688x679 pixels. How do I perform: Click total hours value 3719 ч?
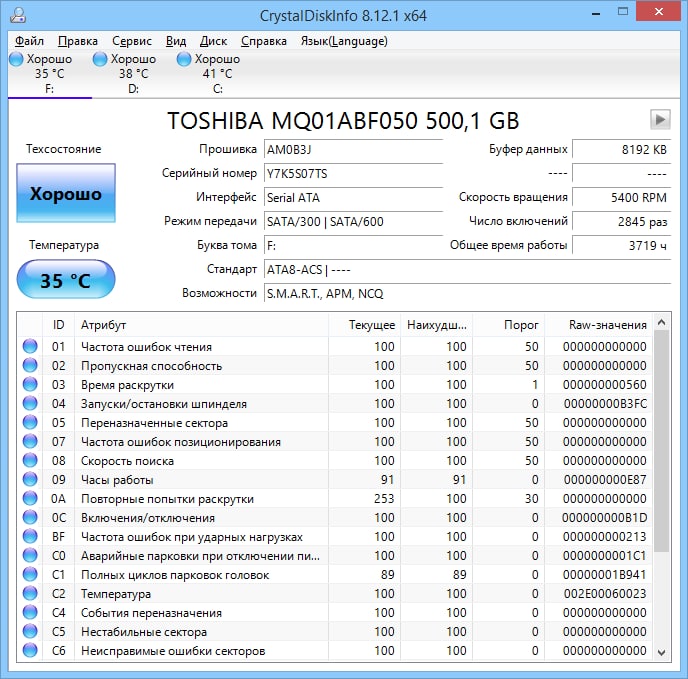pos(622,245)
